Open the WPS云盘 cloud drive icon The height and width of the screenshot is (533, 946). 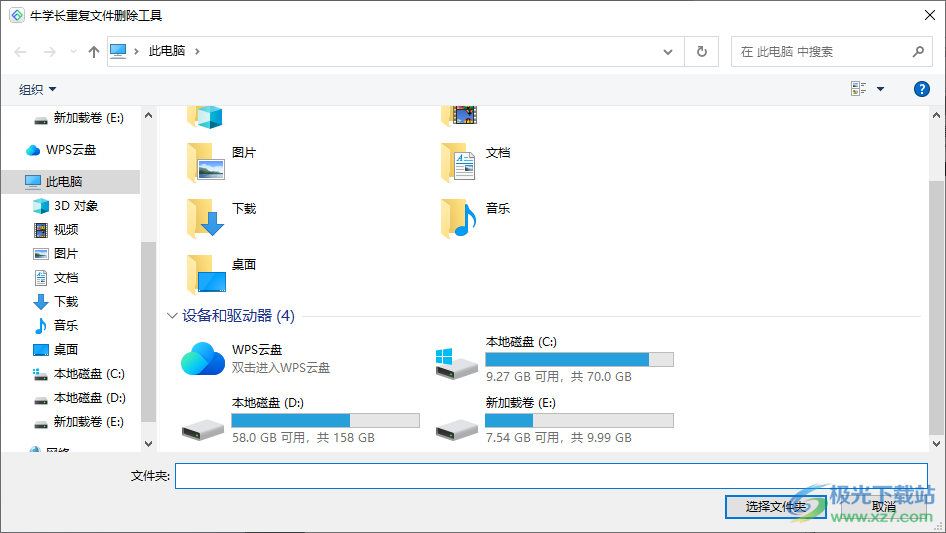[x=203, y=358]
